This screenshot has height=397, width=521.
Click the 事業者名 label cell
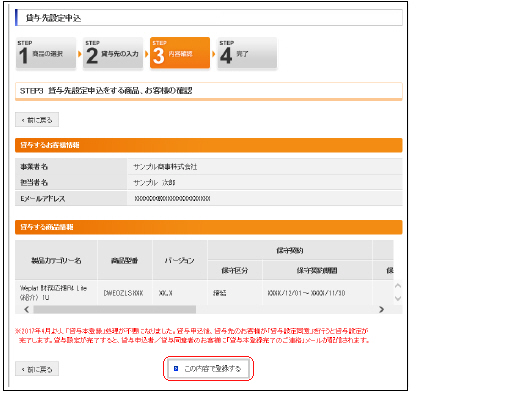[x=71, y=167]
